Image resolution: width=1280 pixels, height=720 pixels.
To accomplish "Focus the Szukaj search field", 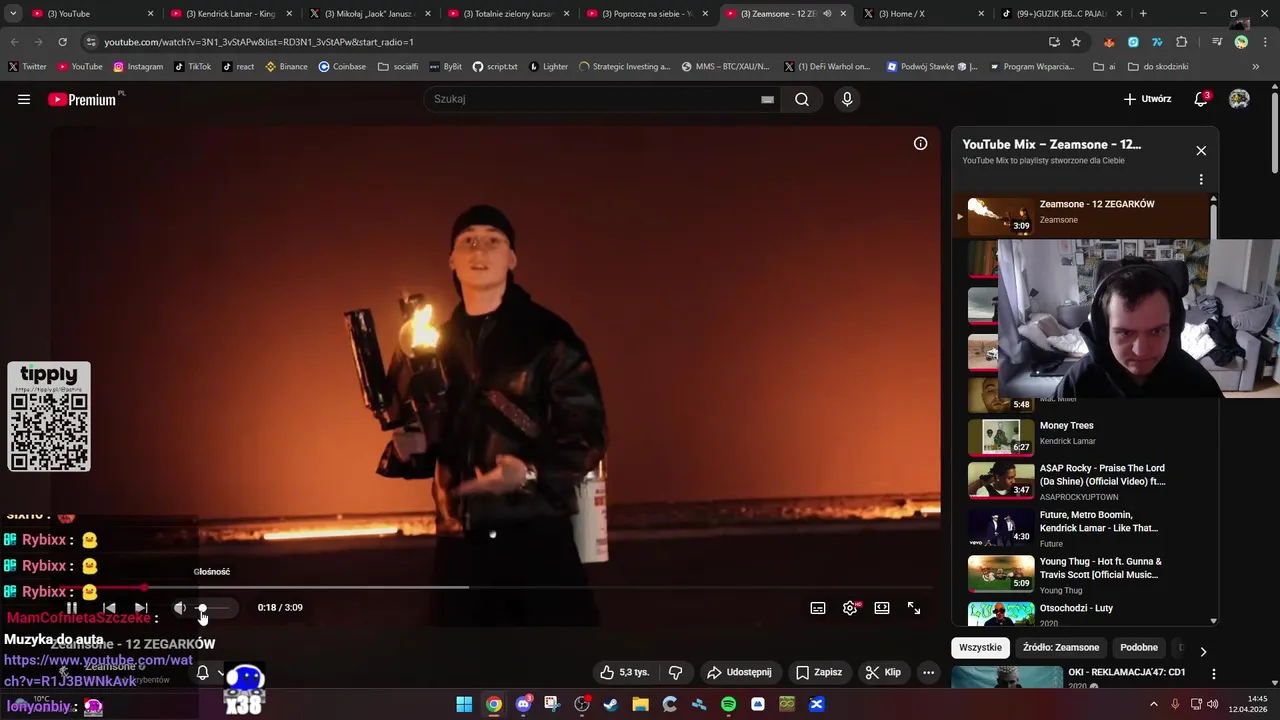I will pos(590,99).
